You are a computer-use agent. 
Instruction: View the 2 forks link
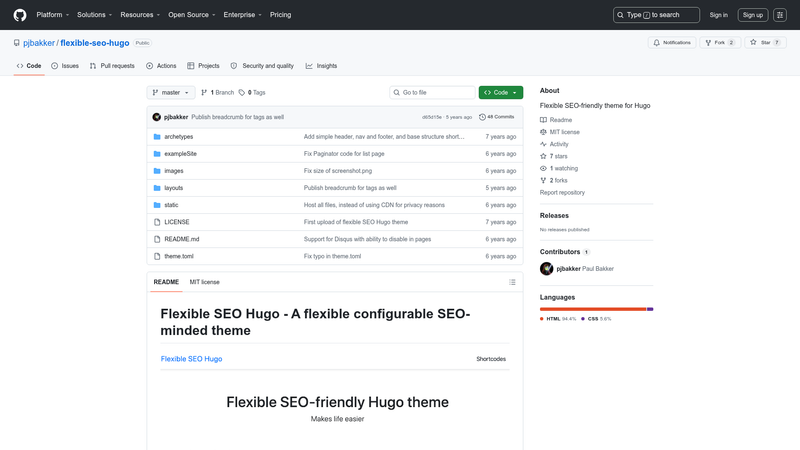pyautogui.click(x=554, y=181)
